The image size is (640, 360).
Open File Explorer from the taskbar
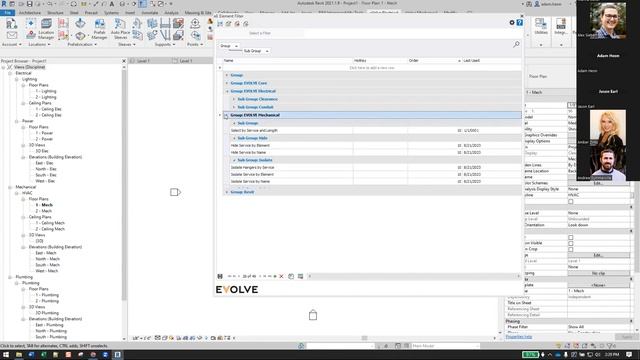(19, 355)
